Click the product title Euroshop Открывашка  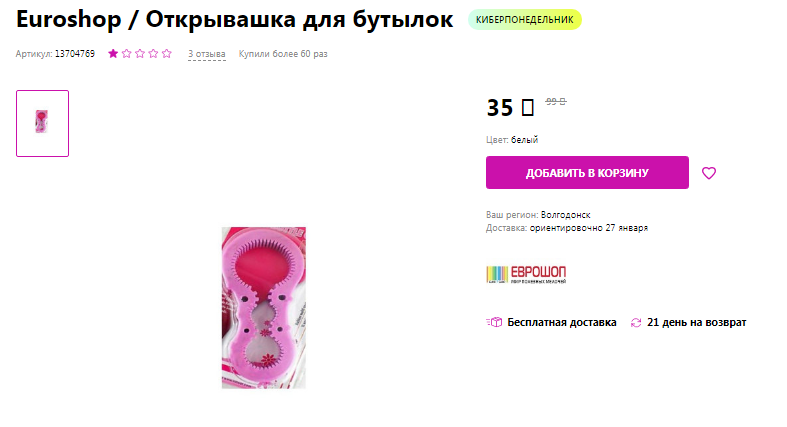[x=235, y=20]
